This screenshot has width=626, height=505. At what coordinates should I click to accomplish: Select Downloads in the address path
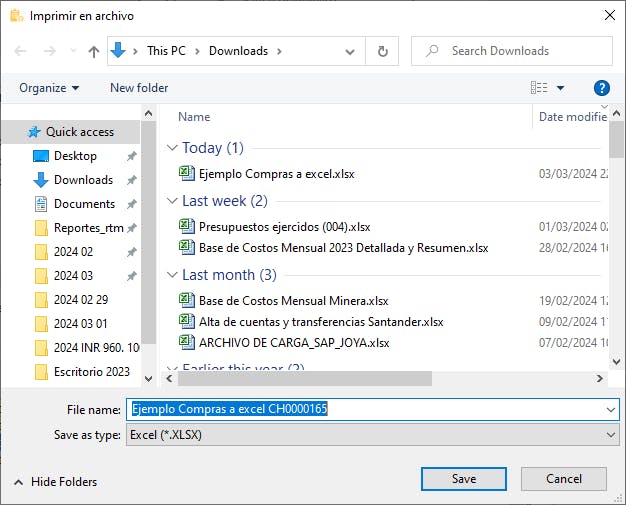pos(238,51)
